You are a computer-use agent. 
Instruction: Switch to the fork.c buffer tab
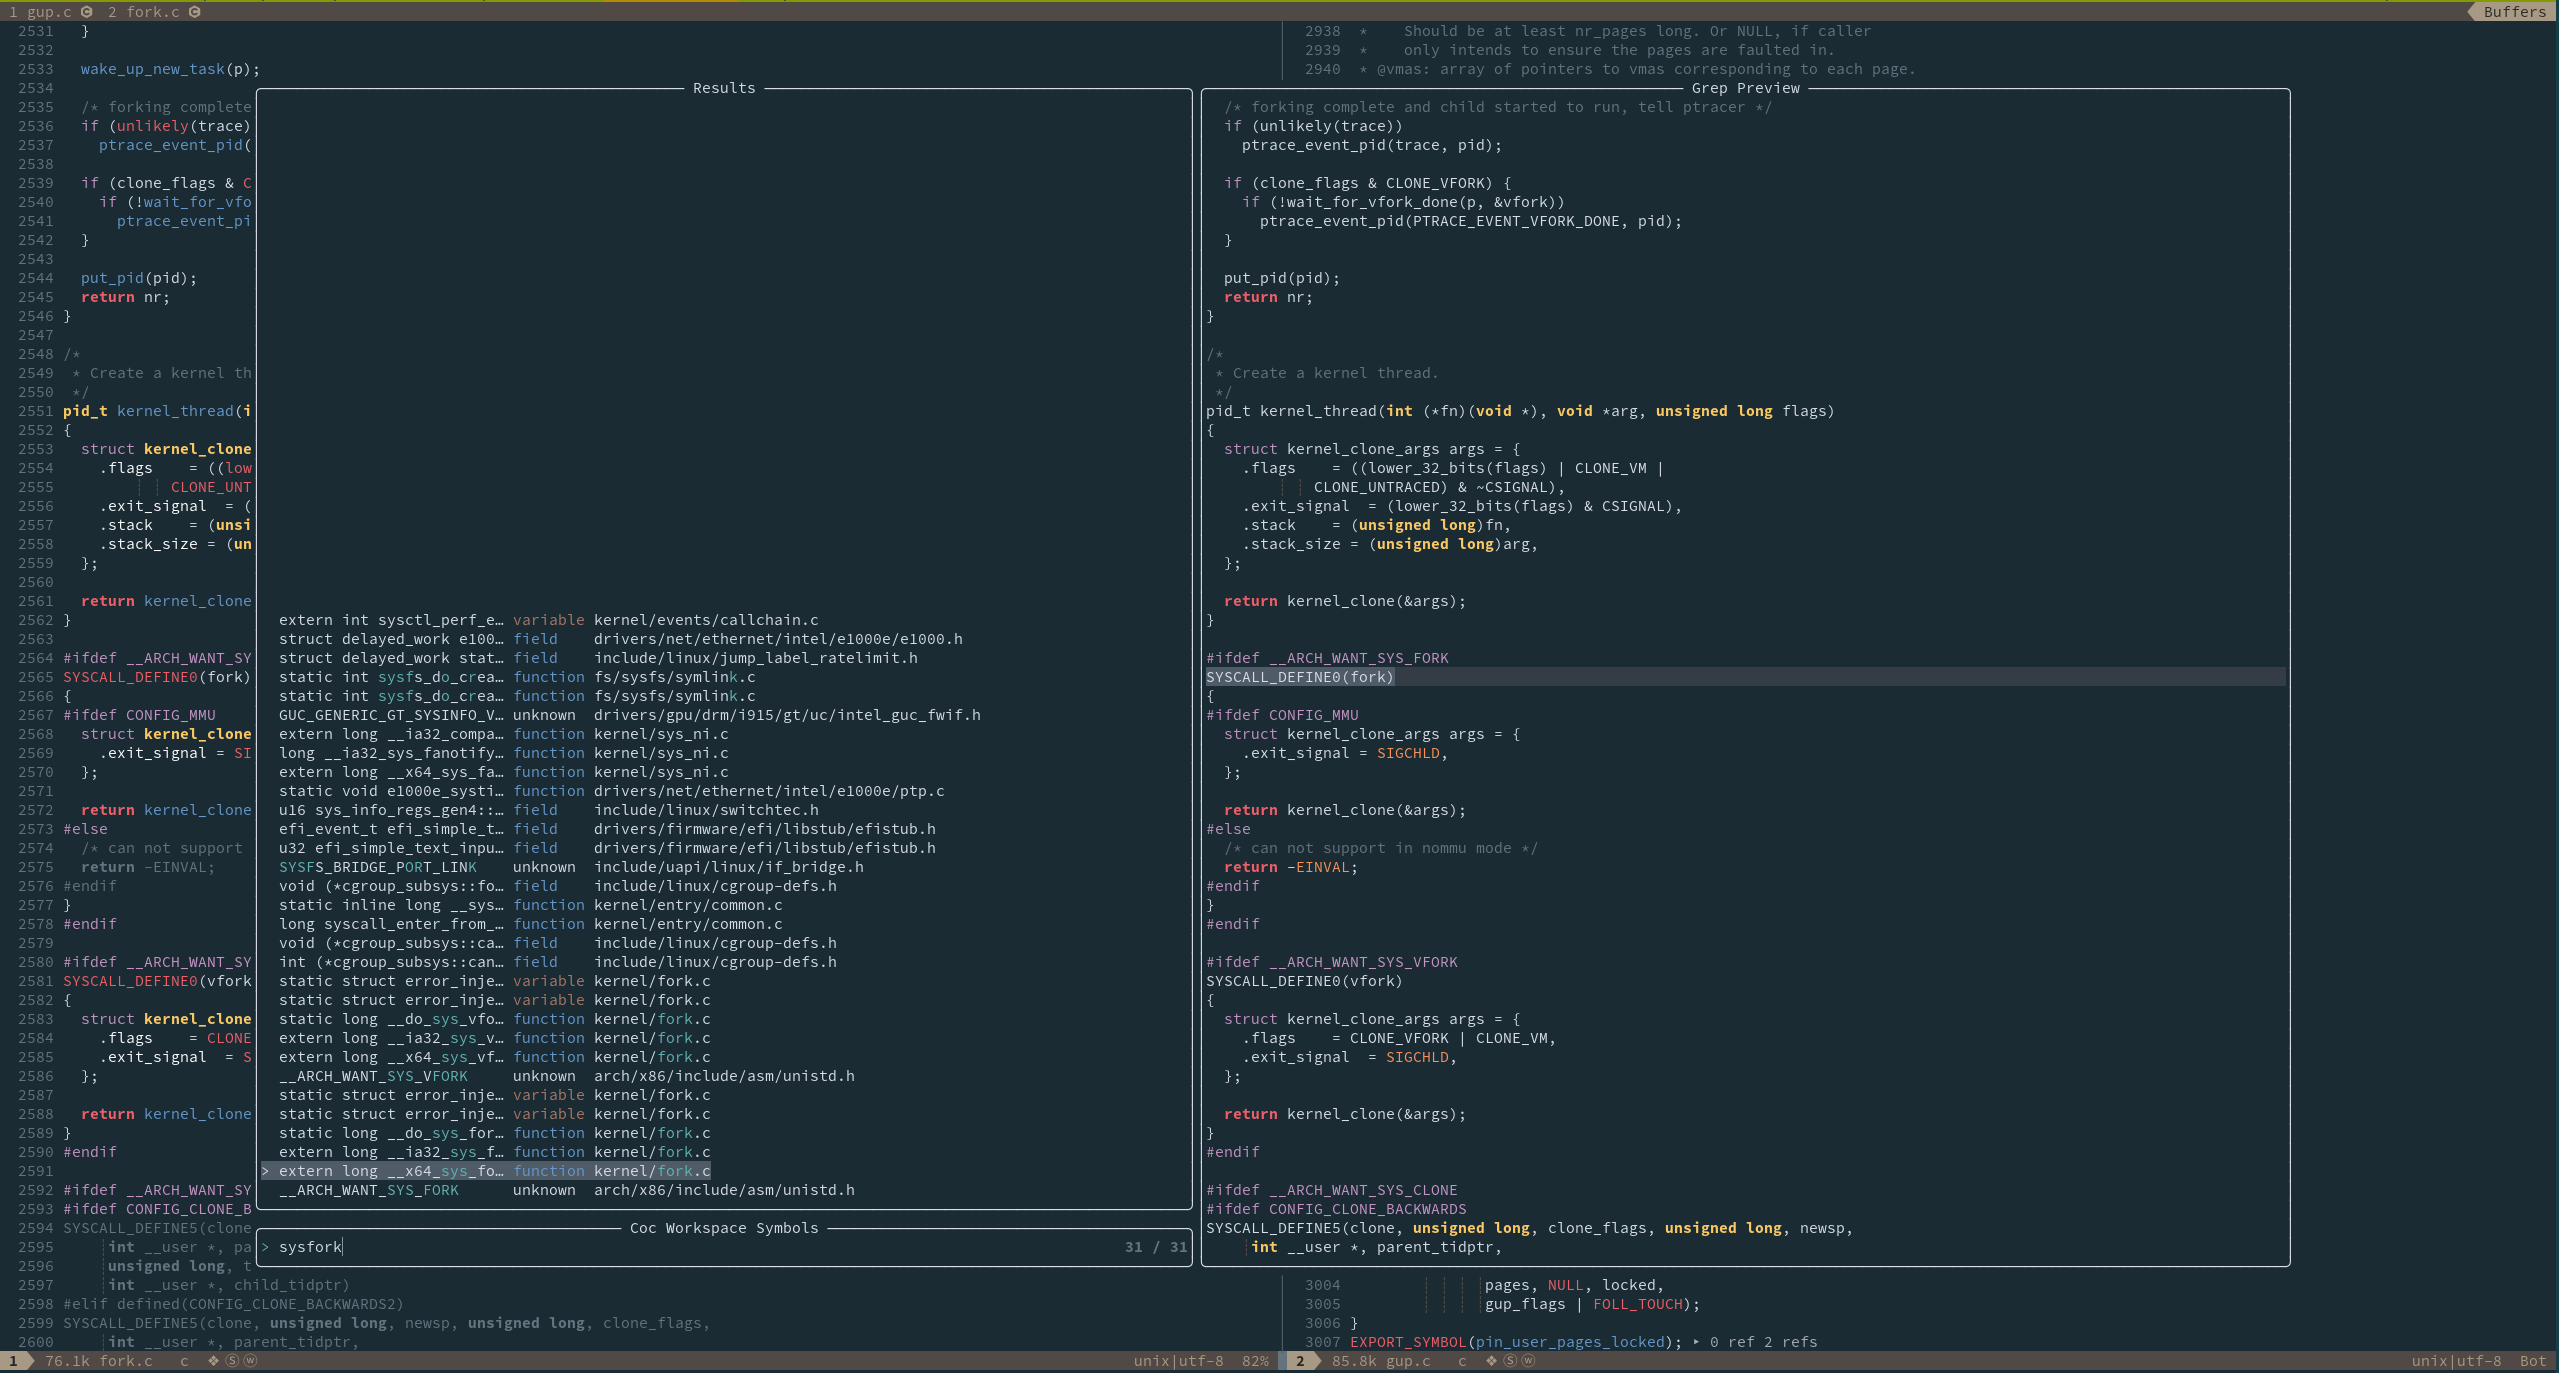pos(153,12)
